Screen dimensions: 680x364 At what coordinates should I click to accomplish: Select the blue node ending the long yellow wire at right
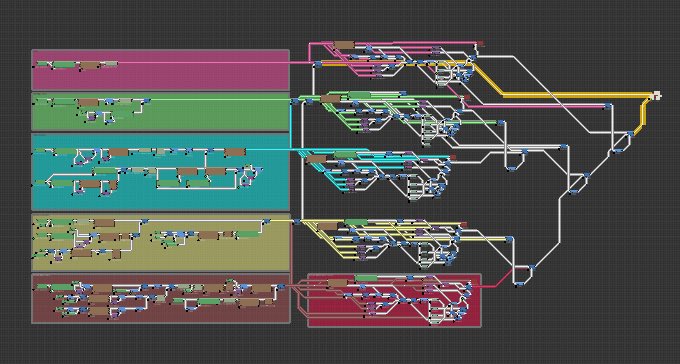[509, 239]
